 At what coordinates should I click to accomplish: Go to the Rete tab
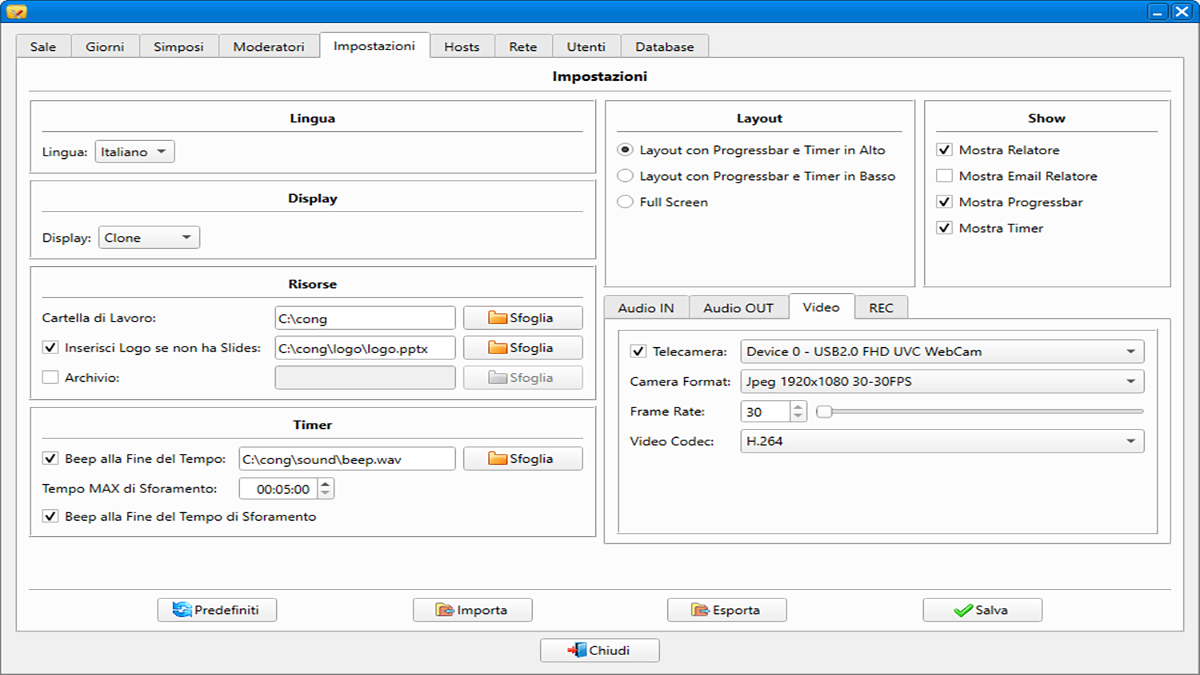pyautogui.click(x=523, y=47)
